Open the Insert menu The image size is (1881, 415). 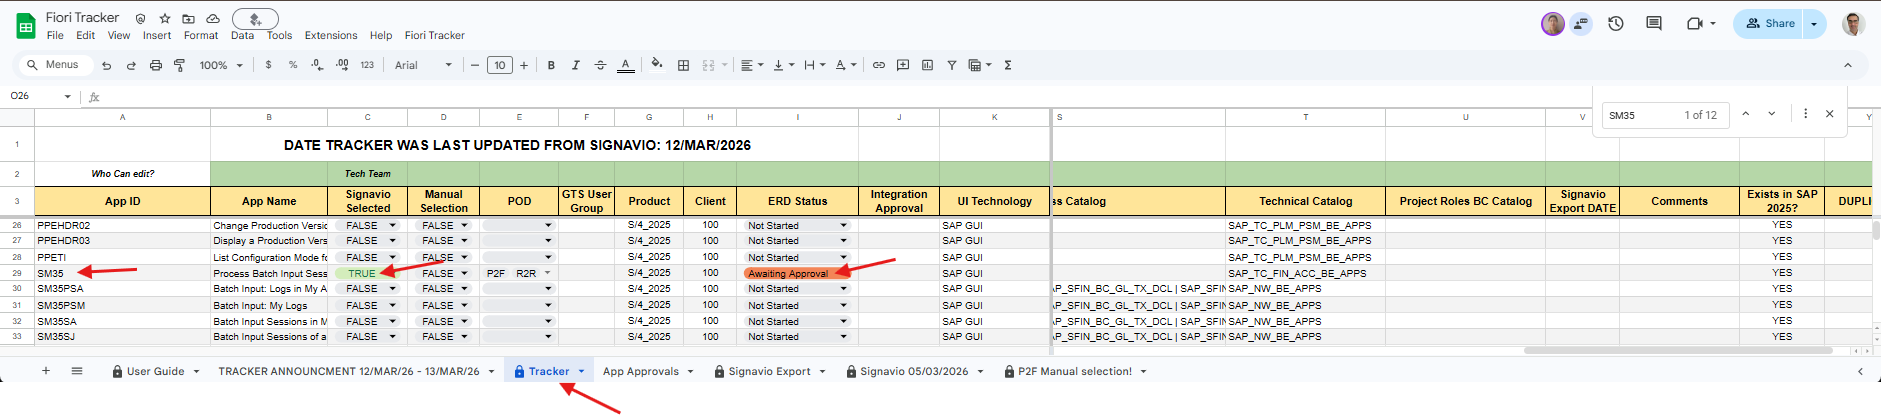click(157, 36)
